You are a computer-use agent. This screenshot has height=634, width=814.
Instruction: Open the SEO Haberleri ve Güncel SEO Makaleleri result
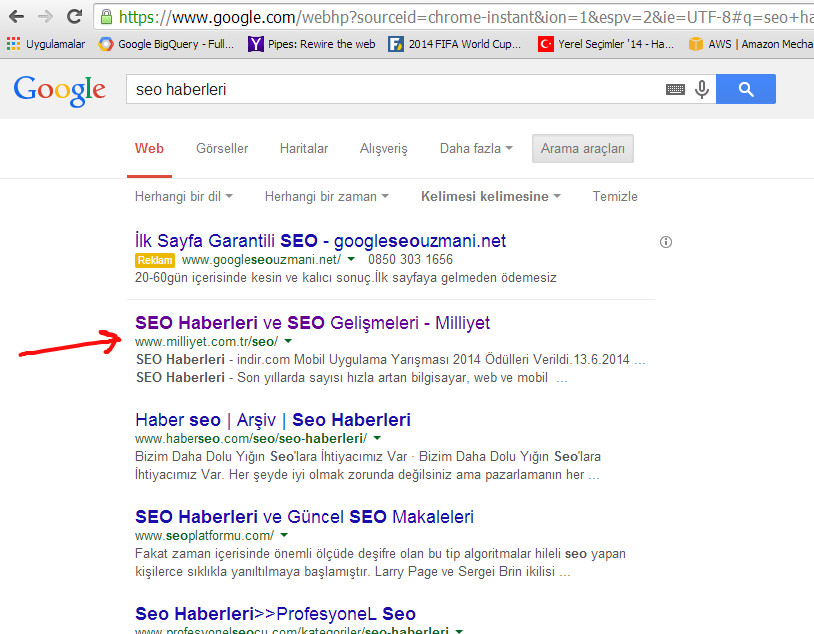pos(304,517)
